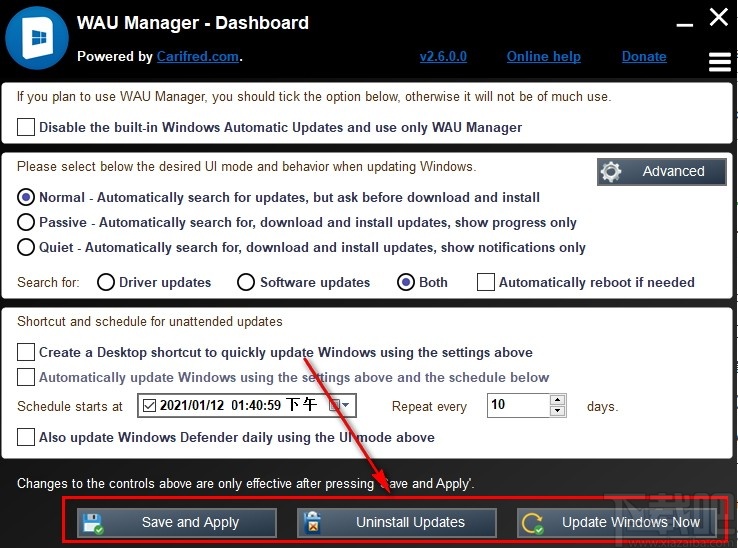Open Advanced settings
Screen dimensions: 738x548
click(662, 171)
